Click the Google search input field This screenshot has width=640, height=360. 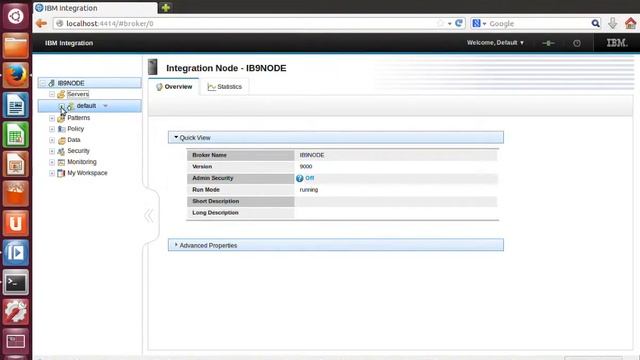(539, 23)
